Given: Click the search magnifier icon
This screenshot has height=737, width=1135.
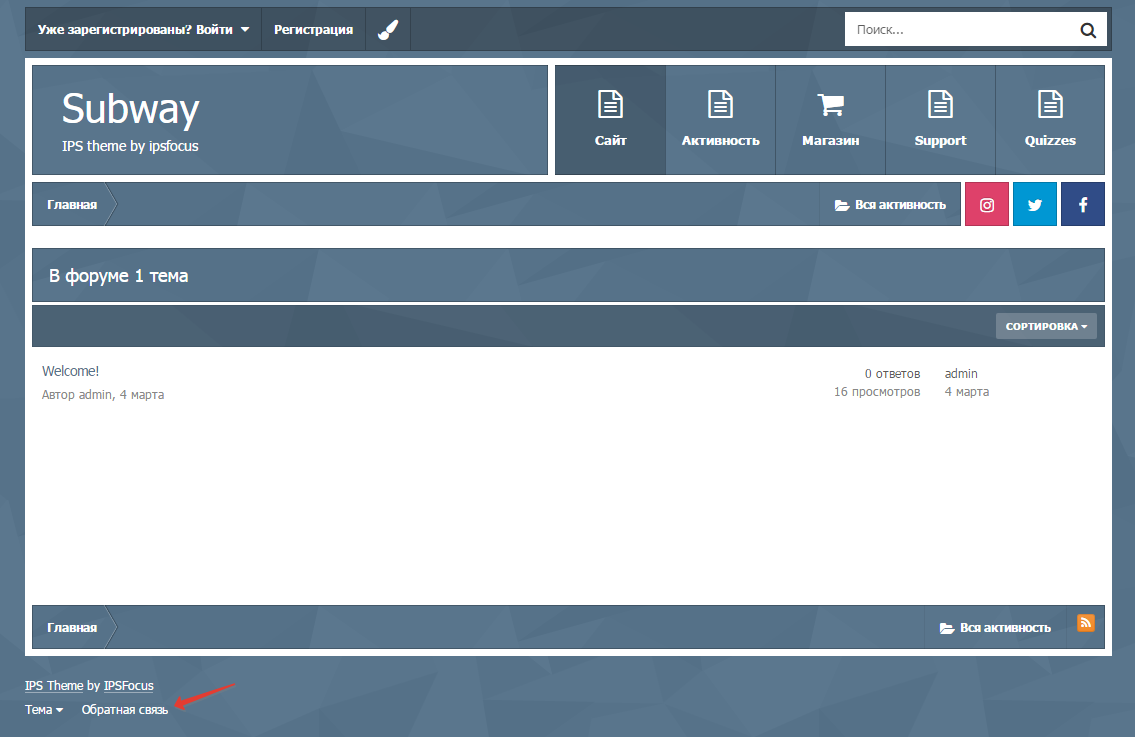Looking at the screenshot, I should [x=1088, y=30].
